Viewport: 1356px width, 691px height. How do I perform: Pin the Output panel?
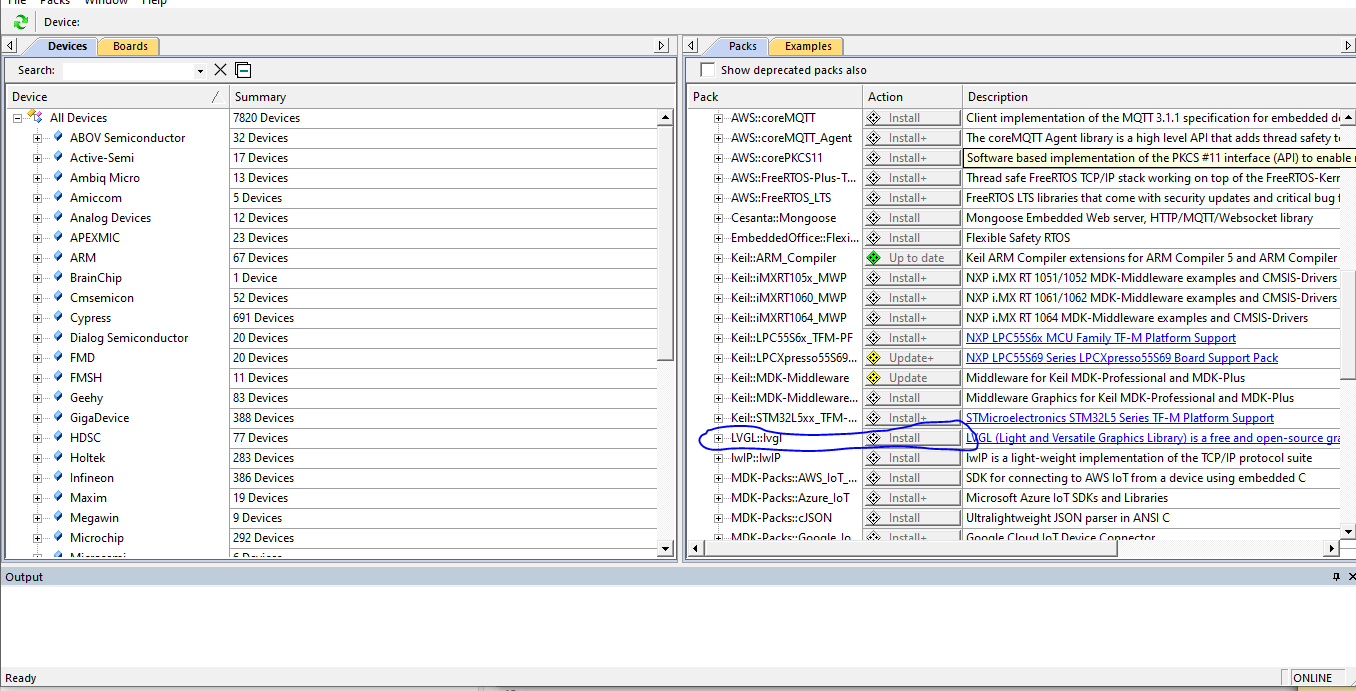[1336, 577]
